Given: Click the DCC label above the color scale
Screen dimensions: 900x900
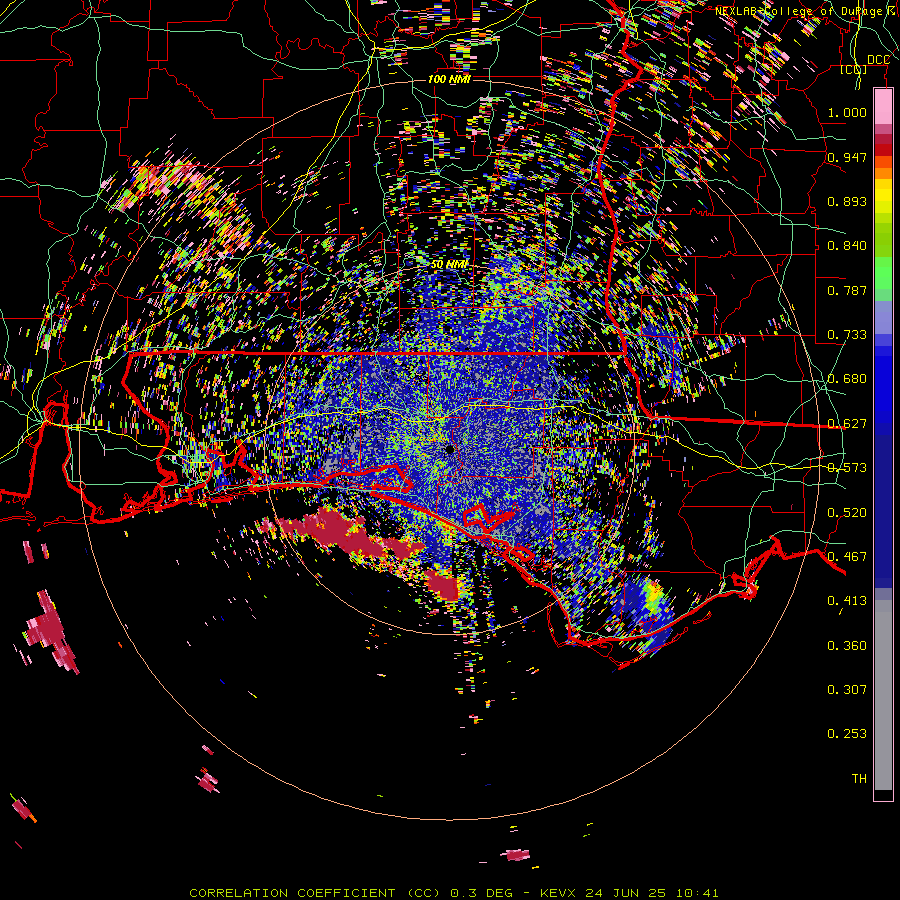Looking at the screenshot, I should pos(878,60).
